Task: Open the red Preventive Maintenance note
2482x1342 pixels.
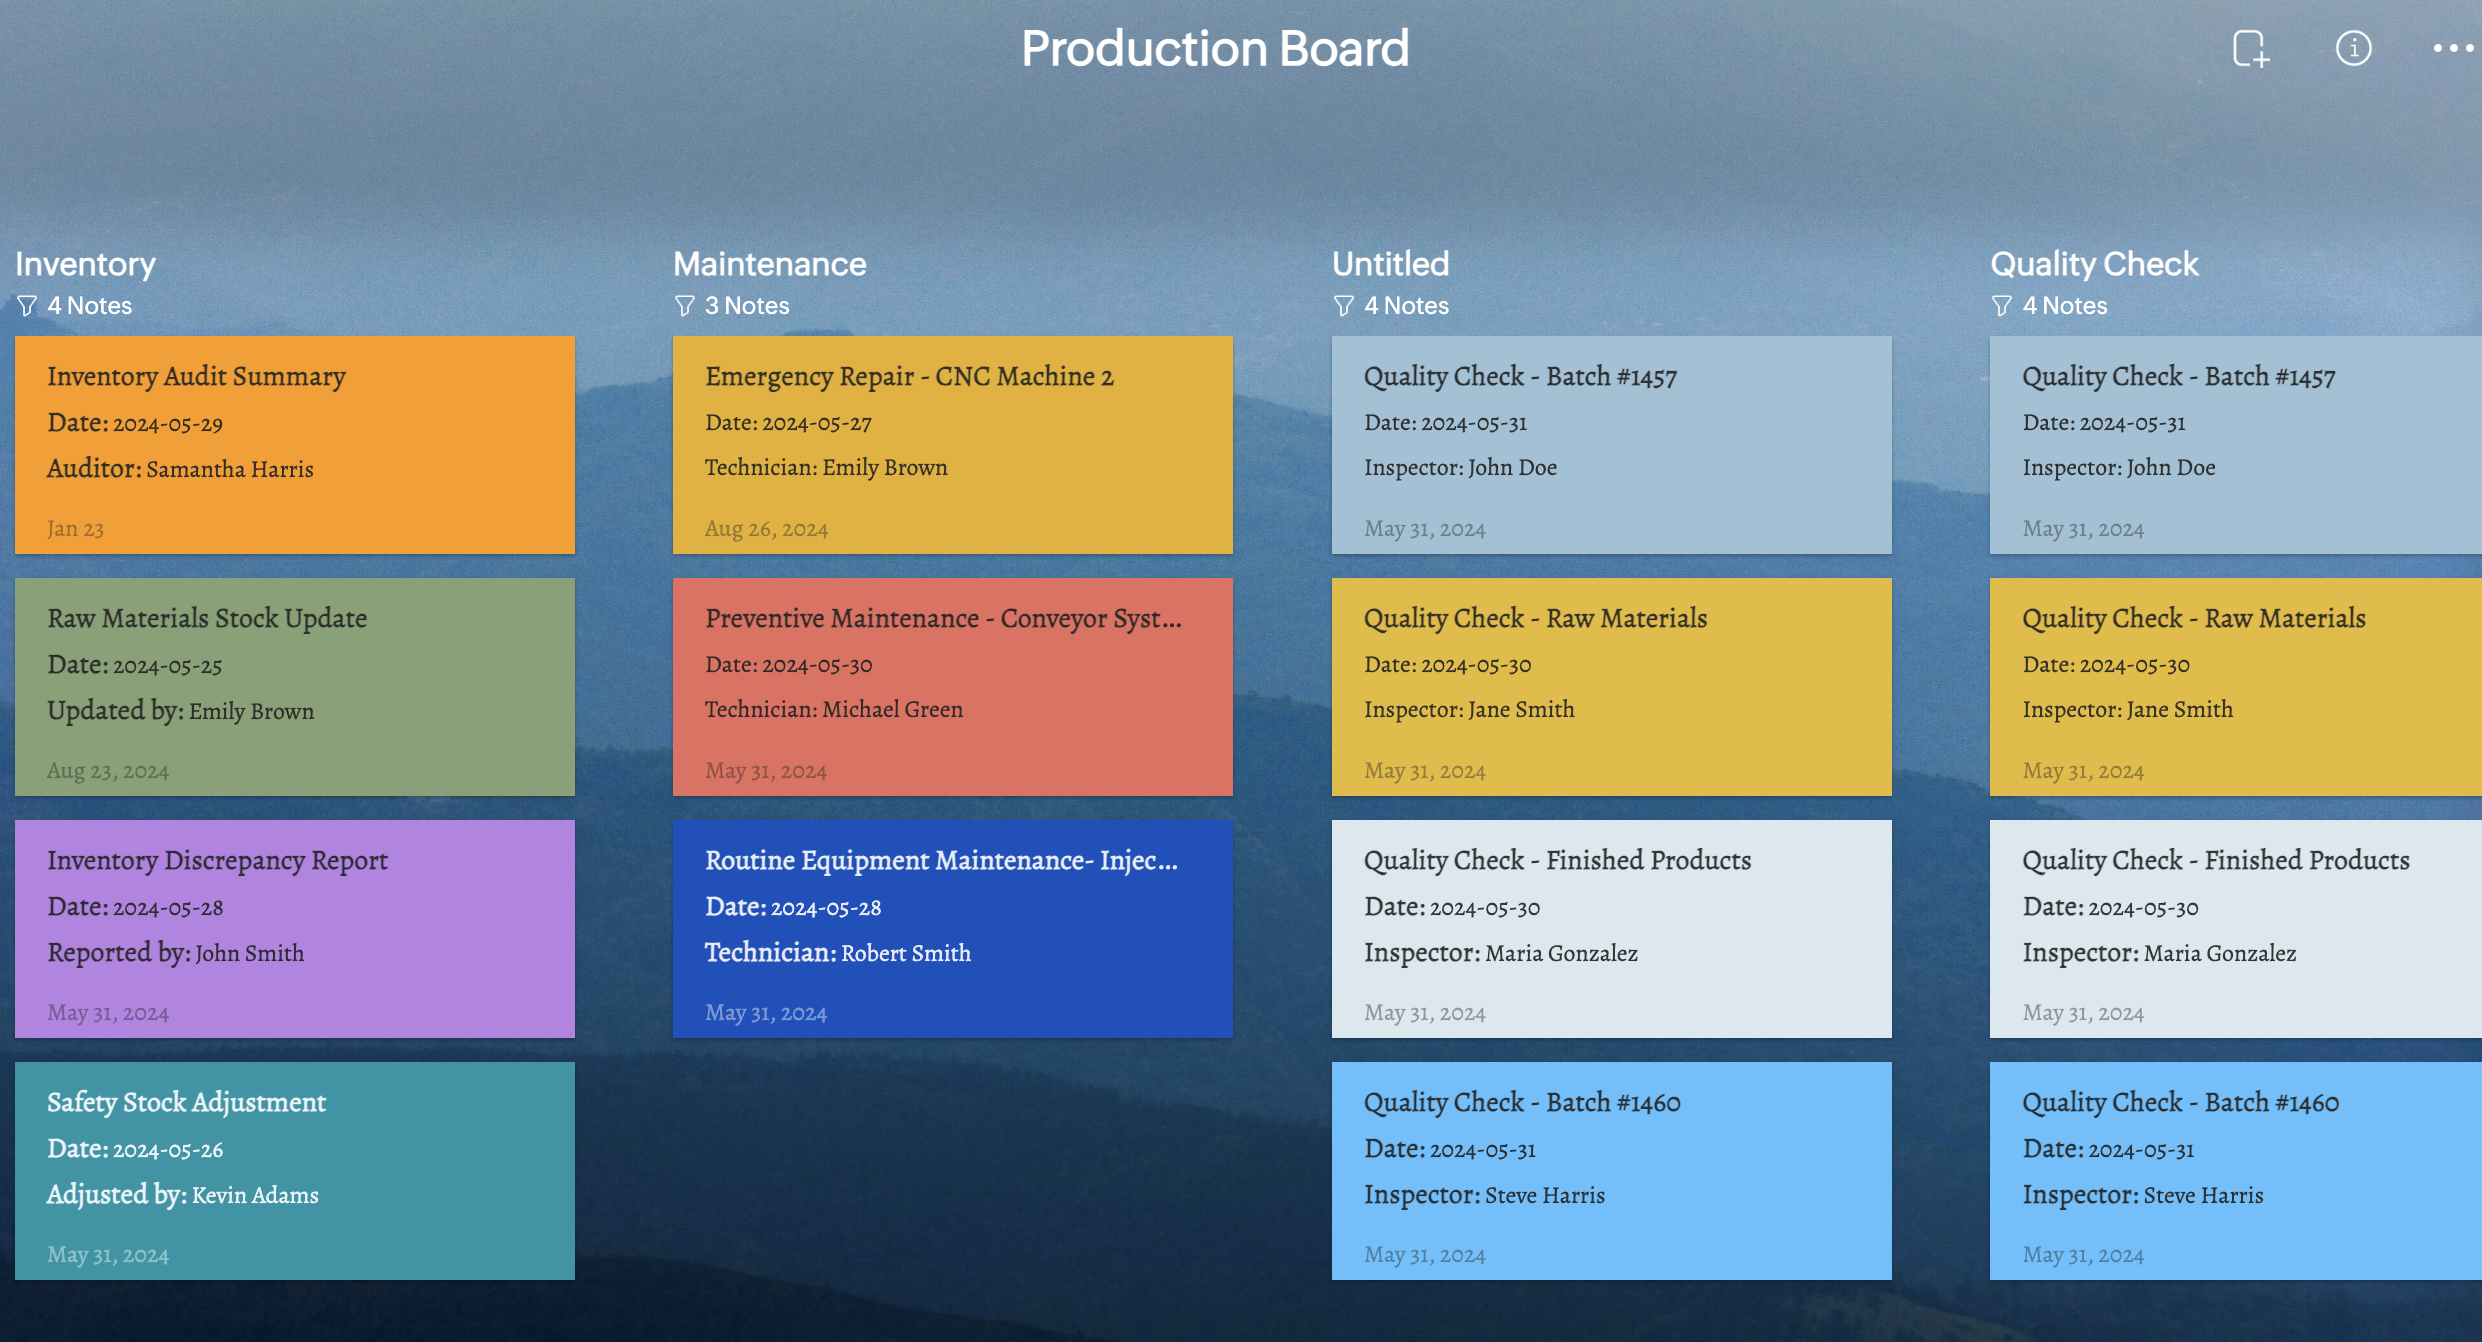Action: point(952,687)
